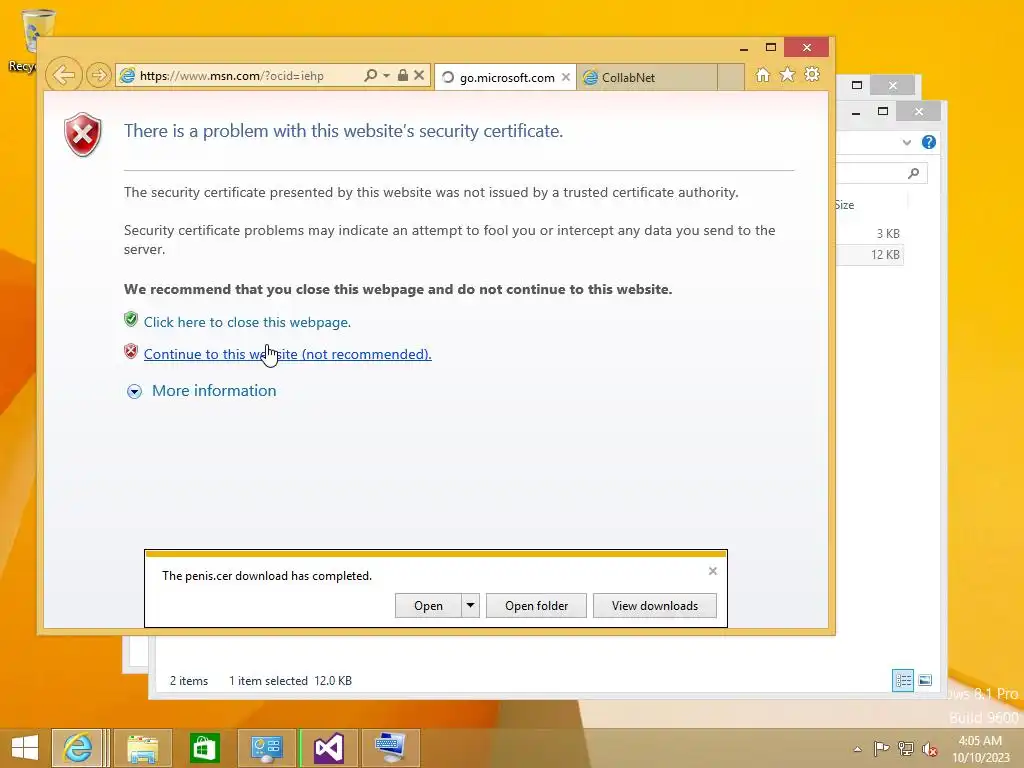Open the address bar autocomplete dropdown arrow
The image size is (1024, 768).
pyautogui.click(x=386, y=75)
